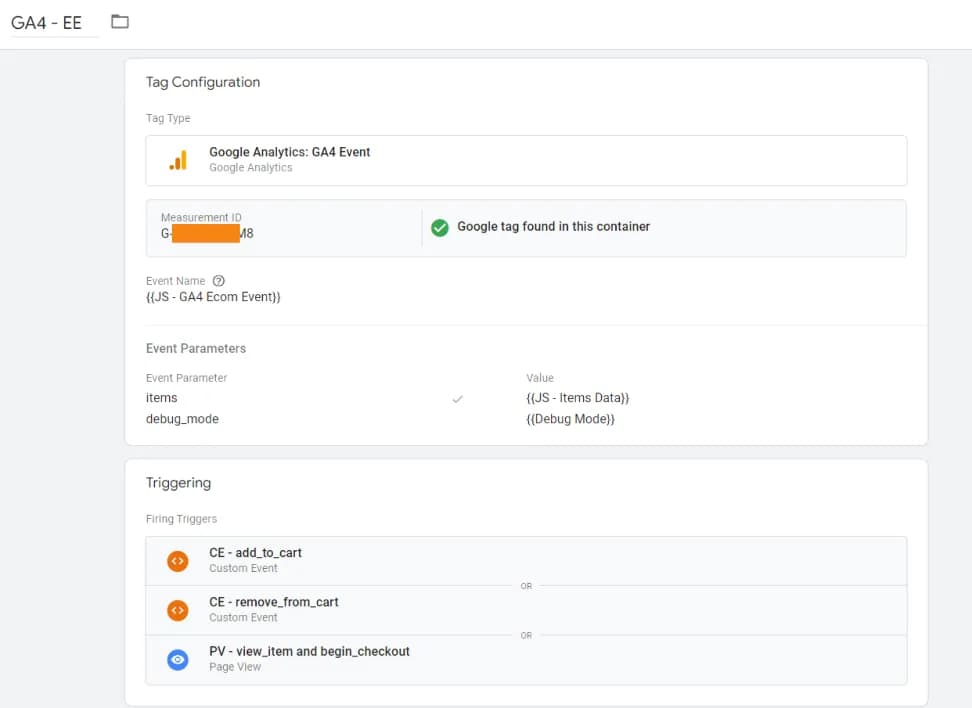Open the CE - add_to_cart trigger
Viewport: 972px width, 708px height.
(x=526, y=561)
